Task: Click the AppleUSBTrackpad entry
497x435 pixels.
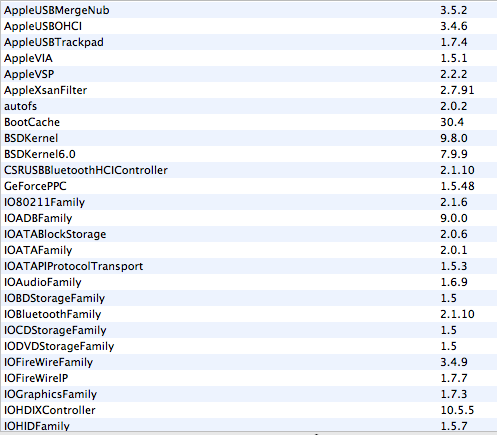Action: 248,42
